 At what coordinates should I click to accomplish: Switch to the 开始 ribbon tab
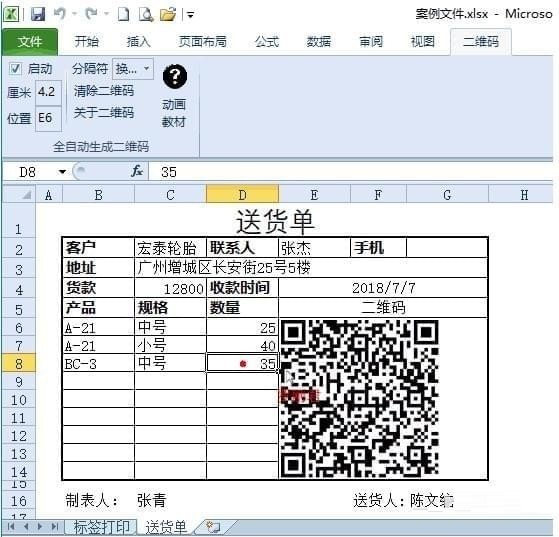[86, 42]
